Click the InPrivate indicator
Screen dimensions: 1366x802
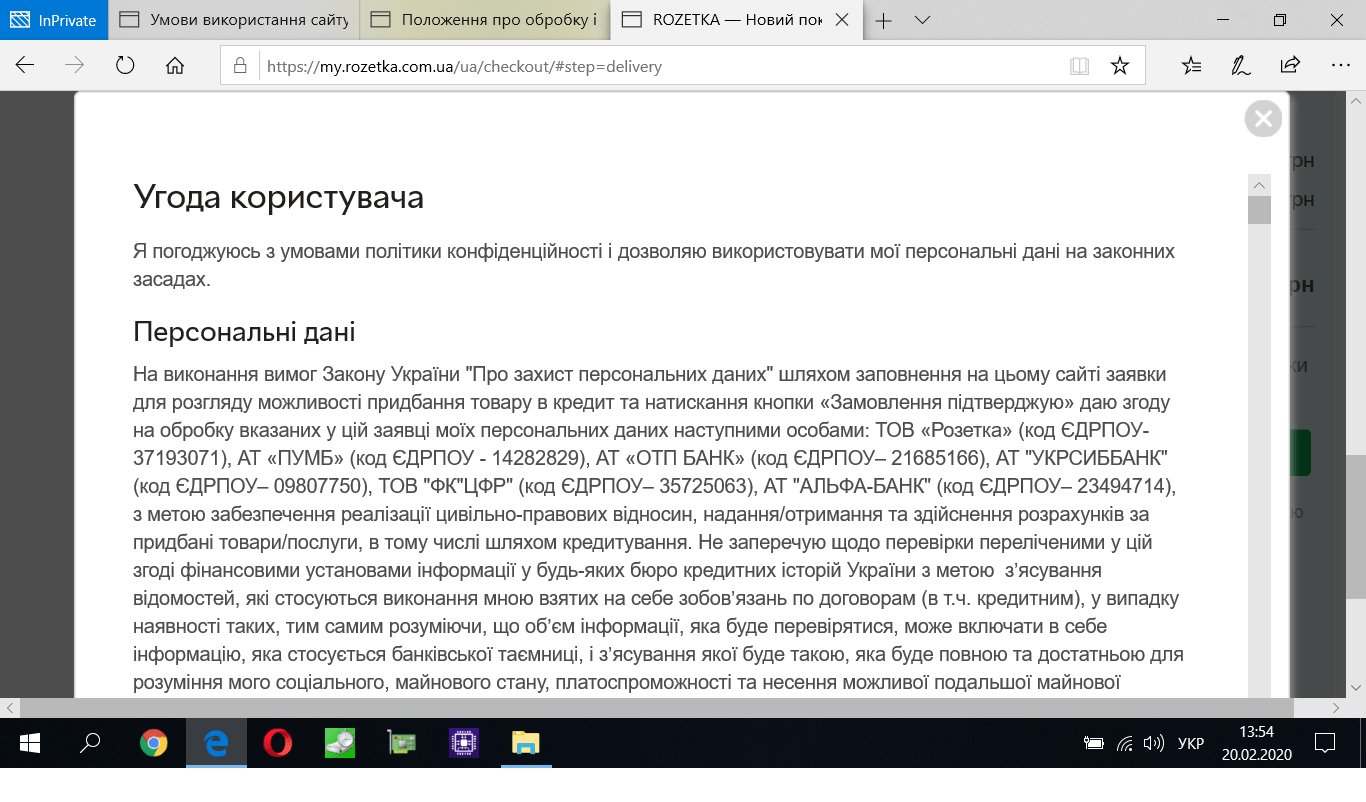click(53, 20)
